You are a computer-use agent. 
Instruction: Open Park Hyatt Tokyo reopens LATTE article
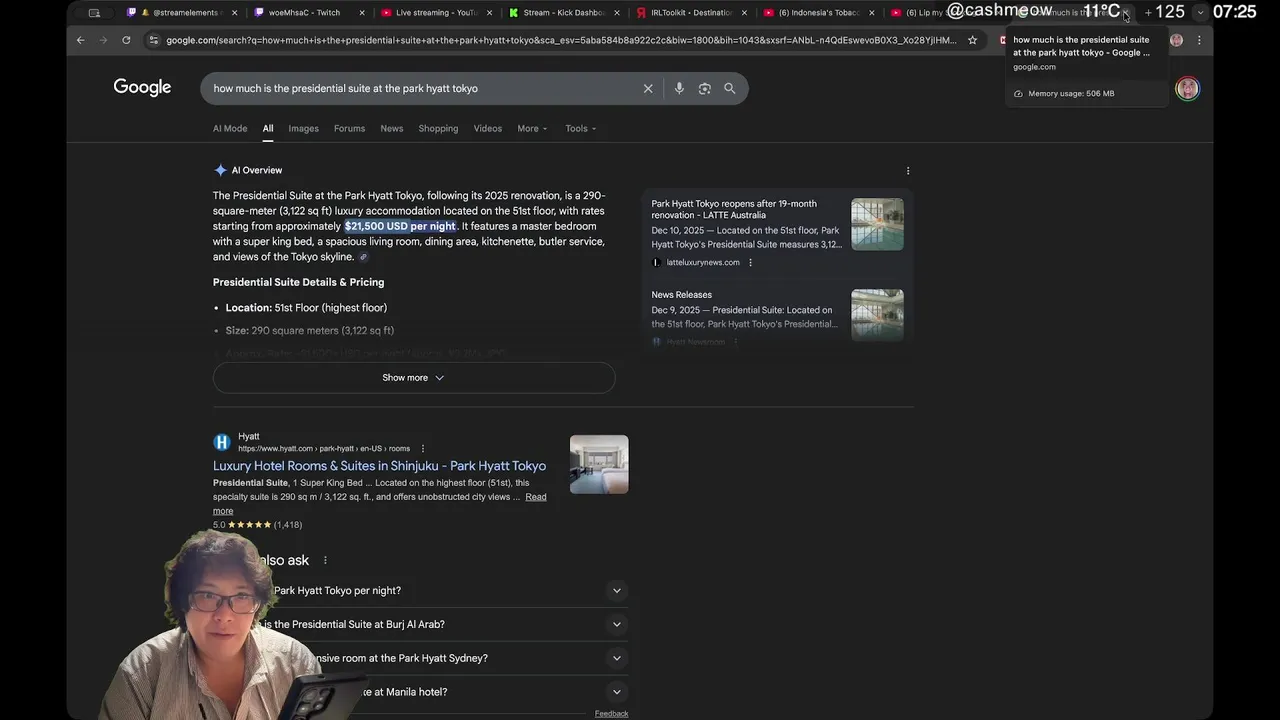[x=734, y=209]
